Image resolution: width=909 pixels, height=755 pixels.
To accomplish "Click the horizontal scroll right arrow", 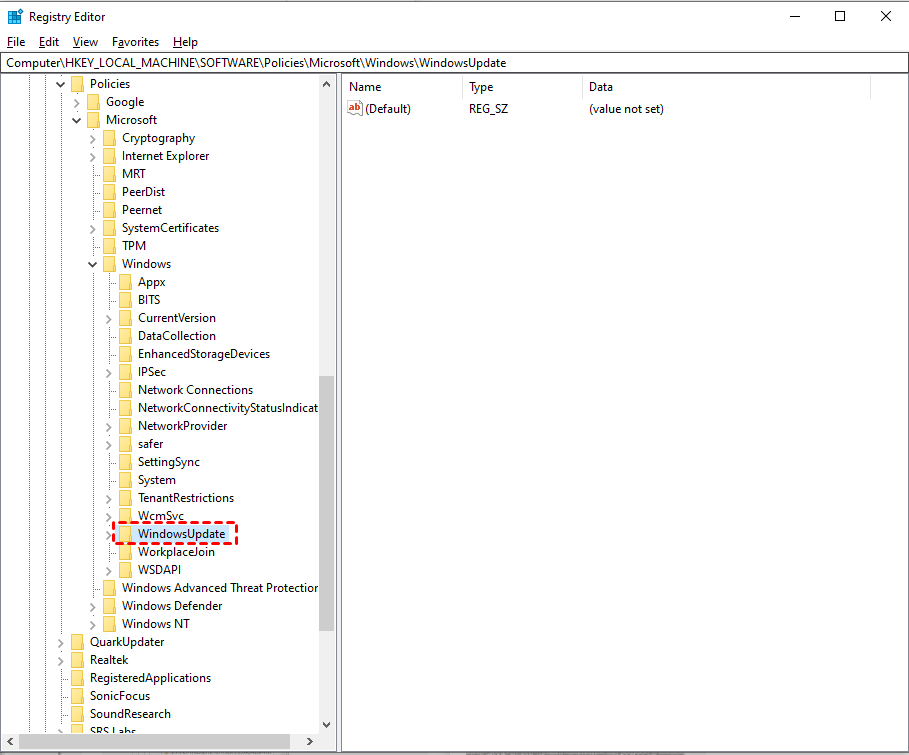I will click(310, 741).
